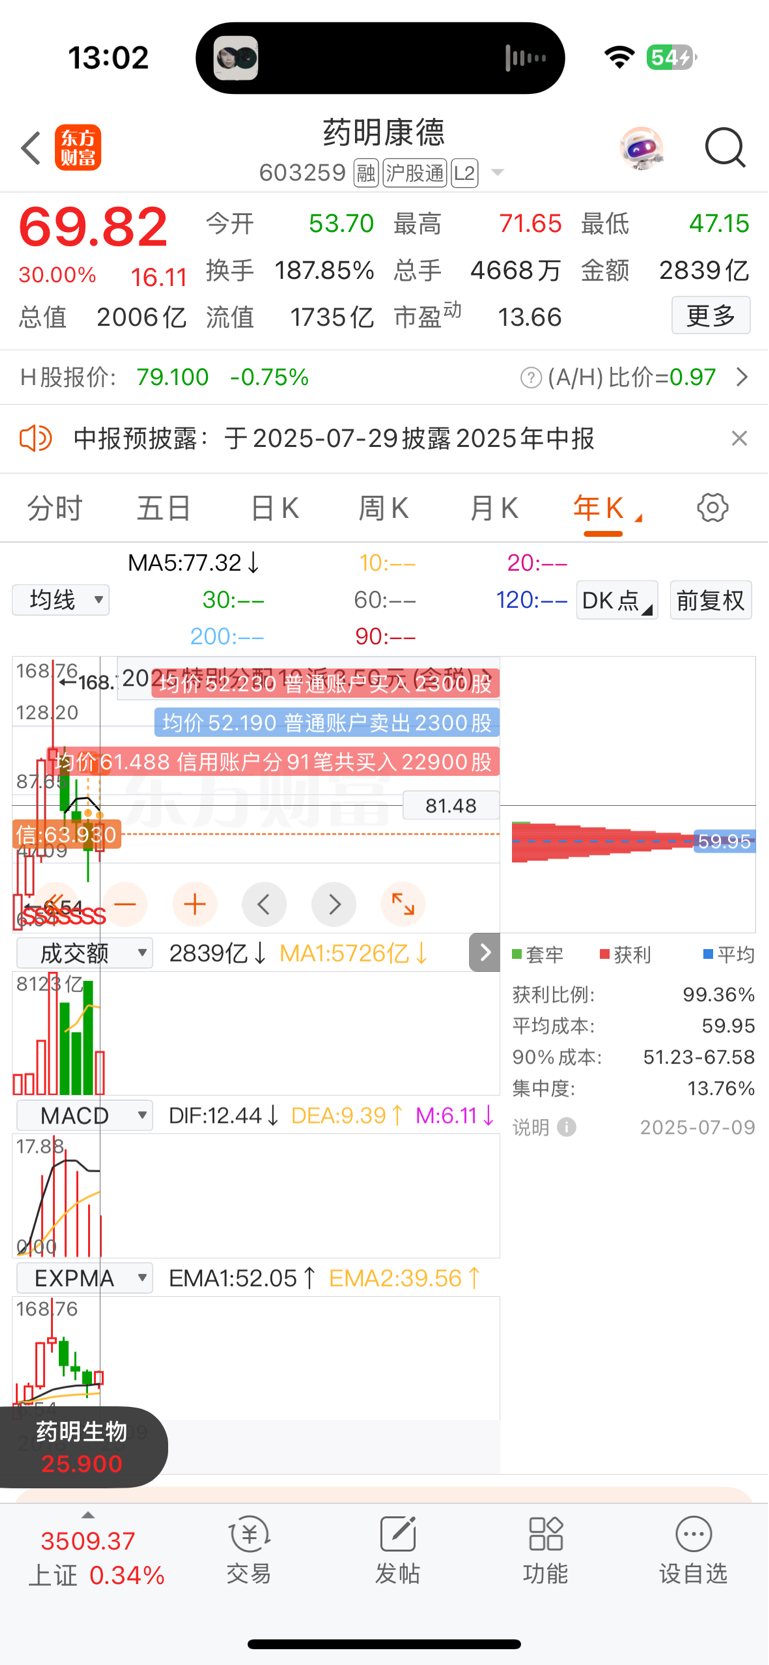Image resolution: width=769 pixels, height=1665 pixels.
Task: Tap the MA5:77.32 readout
Action: tap(194, 563)
